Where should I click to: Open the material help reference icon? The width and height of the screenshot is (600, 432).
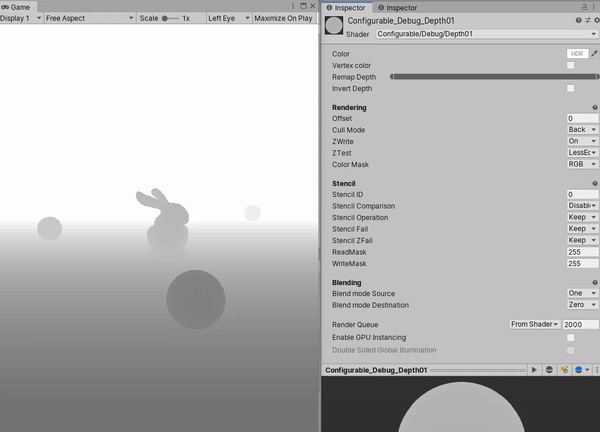[579, 20]
